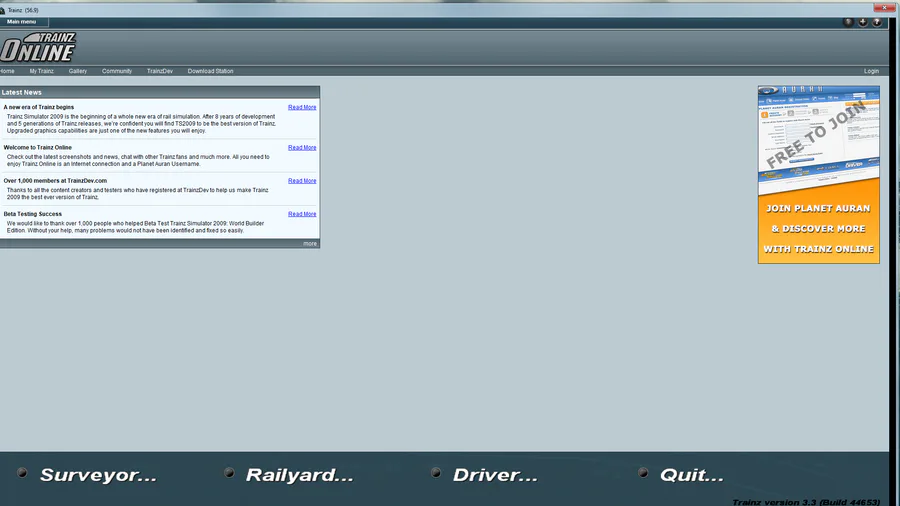Click the dimmed round icon beside plus

click(848, 22)
